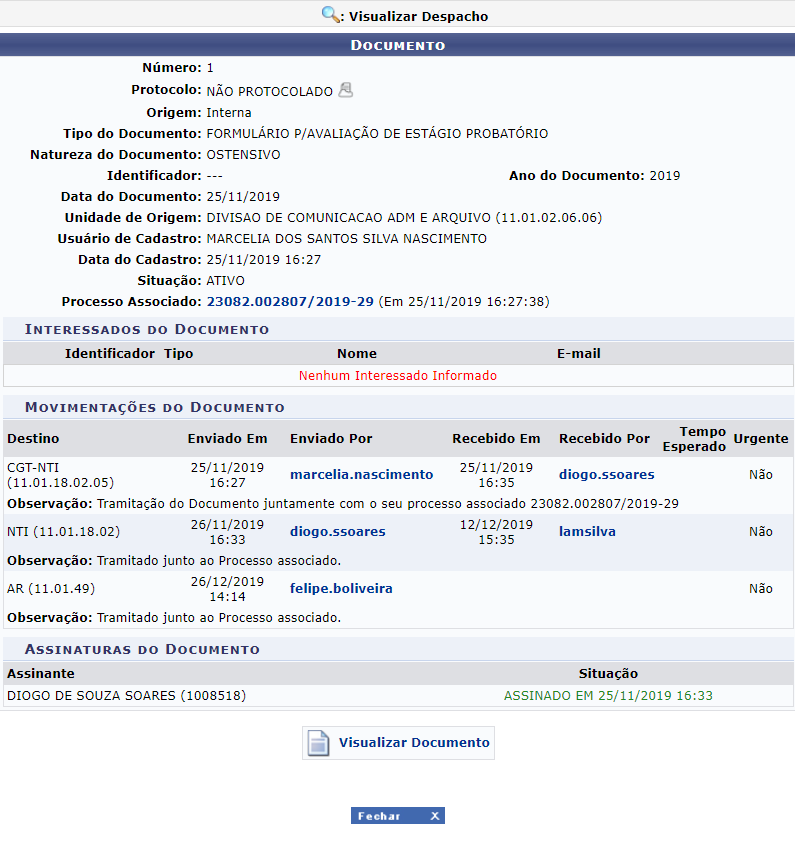Open diogo.ssoares link in Recebido Por column
795x842 pixels.
click(x=606, y=475)
